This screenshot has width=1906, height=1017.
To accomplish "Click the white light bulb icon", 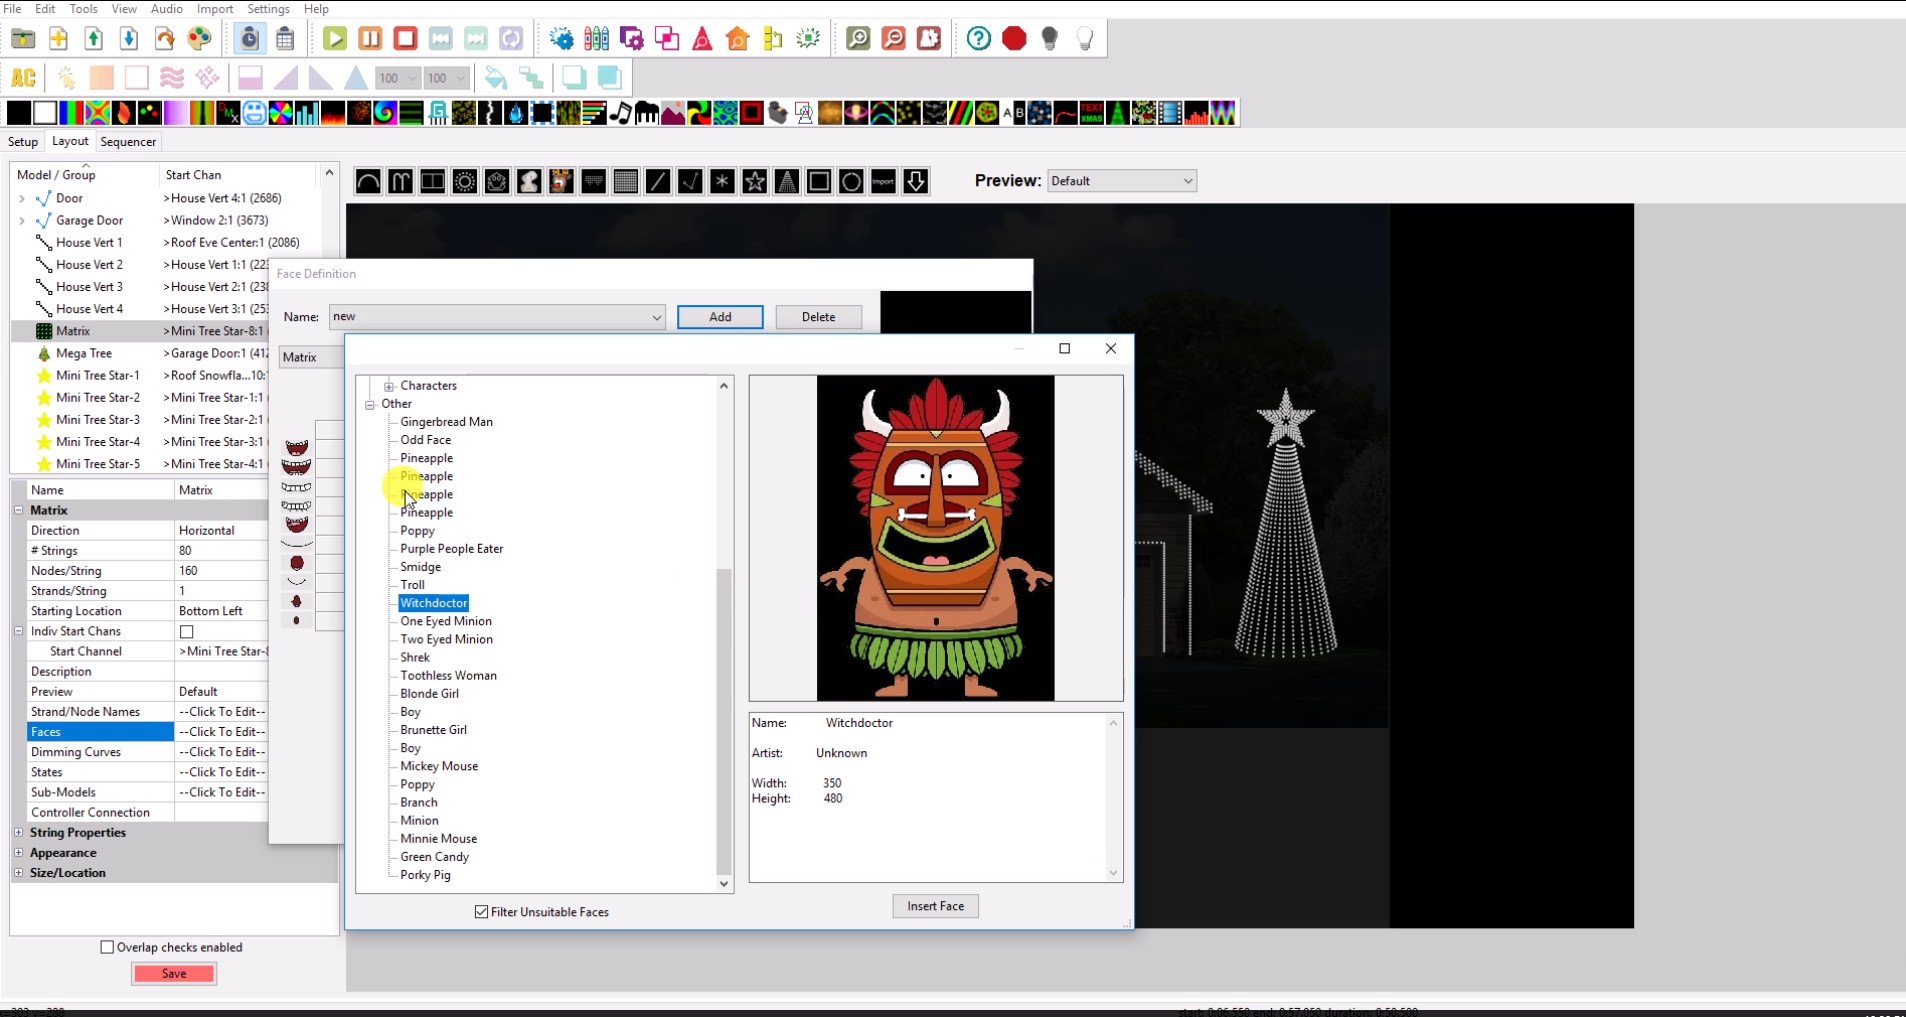I will [x=1085, y=39].
